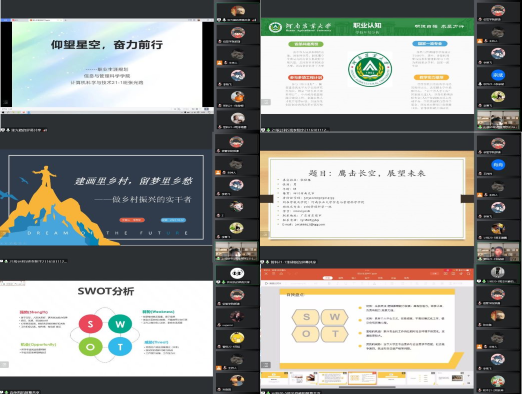This screenshot has height=394, width=522.
Task: Click the S hexagon on the yellow slide
Action: click(306, 317)
